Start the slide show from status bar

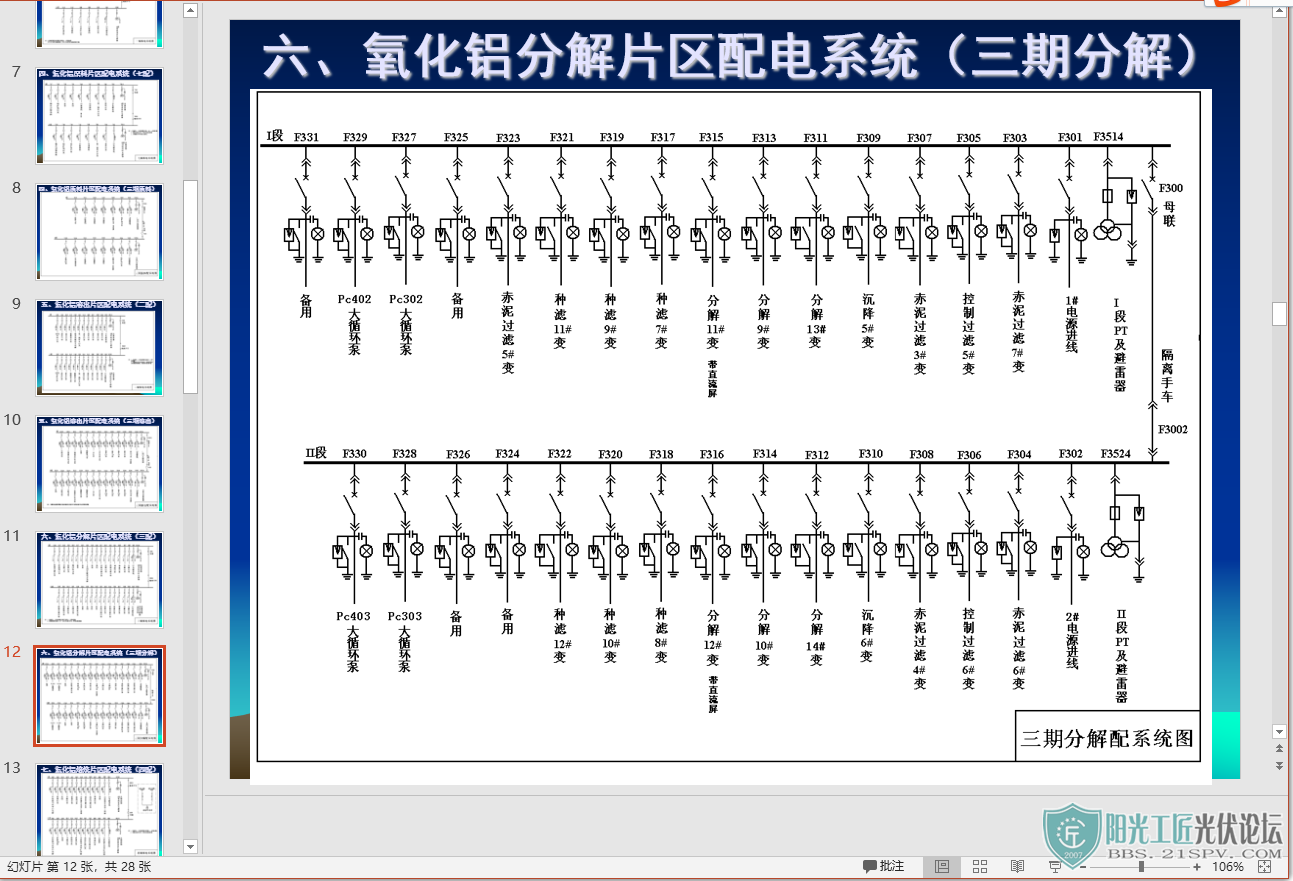(1055, 866)
